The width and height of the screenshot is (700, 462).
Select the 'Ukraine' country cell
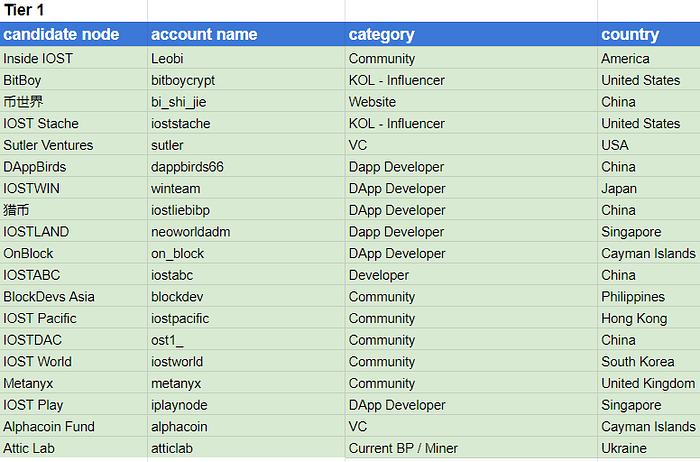649,448
